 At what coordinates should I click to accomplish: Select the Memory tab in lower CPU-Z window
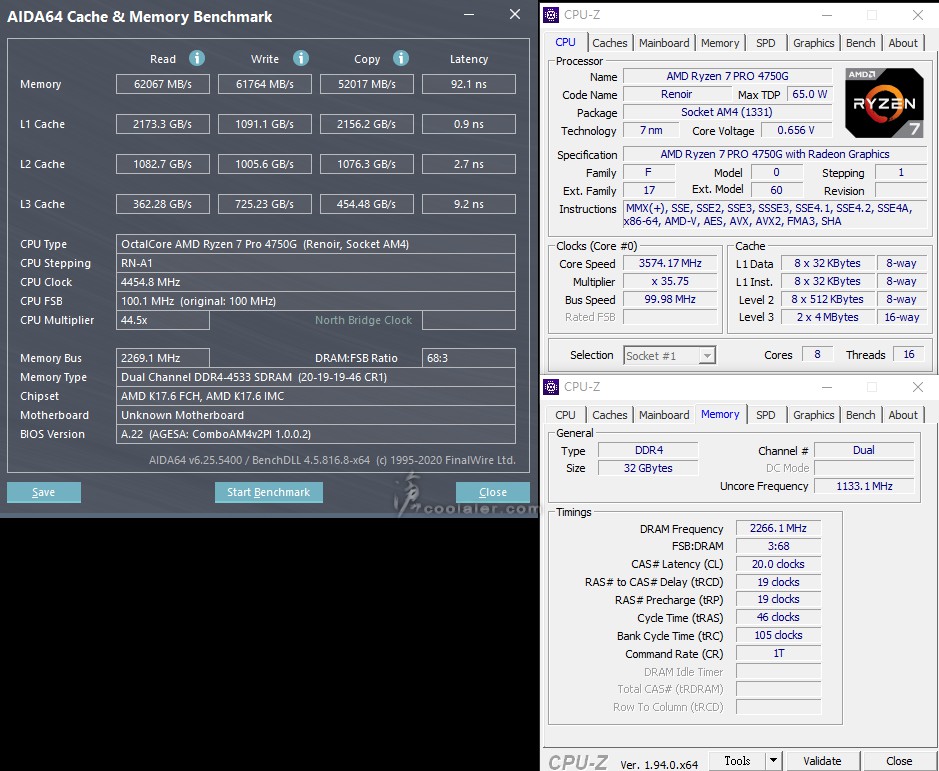pos(720,414)
